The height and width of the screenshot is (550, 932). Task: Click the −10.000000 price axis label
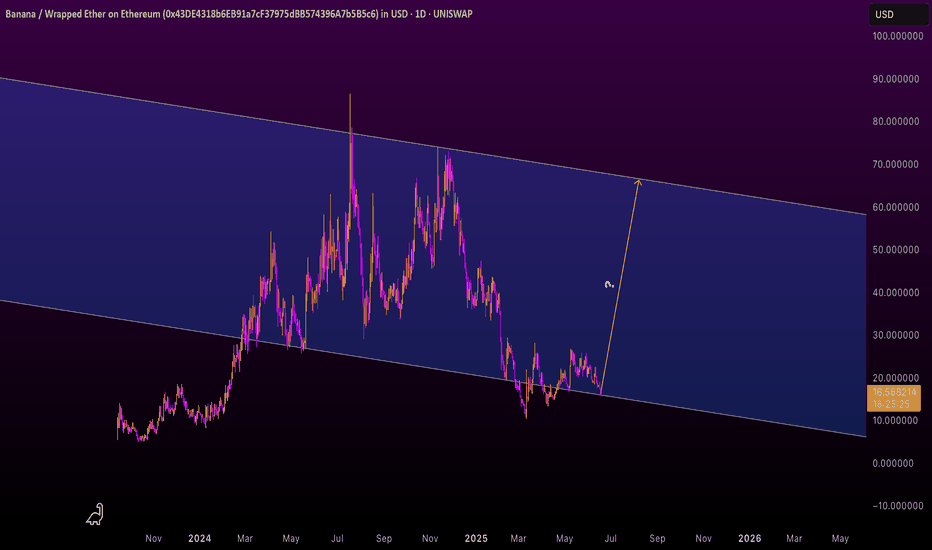coord(898,506)
